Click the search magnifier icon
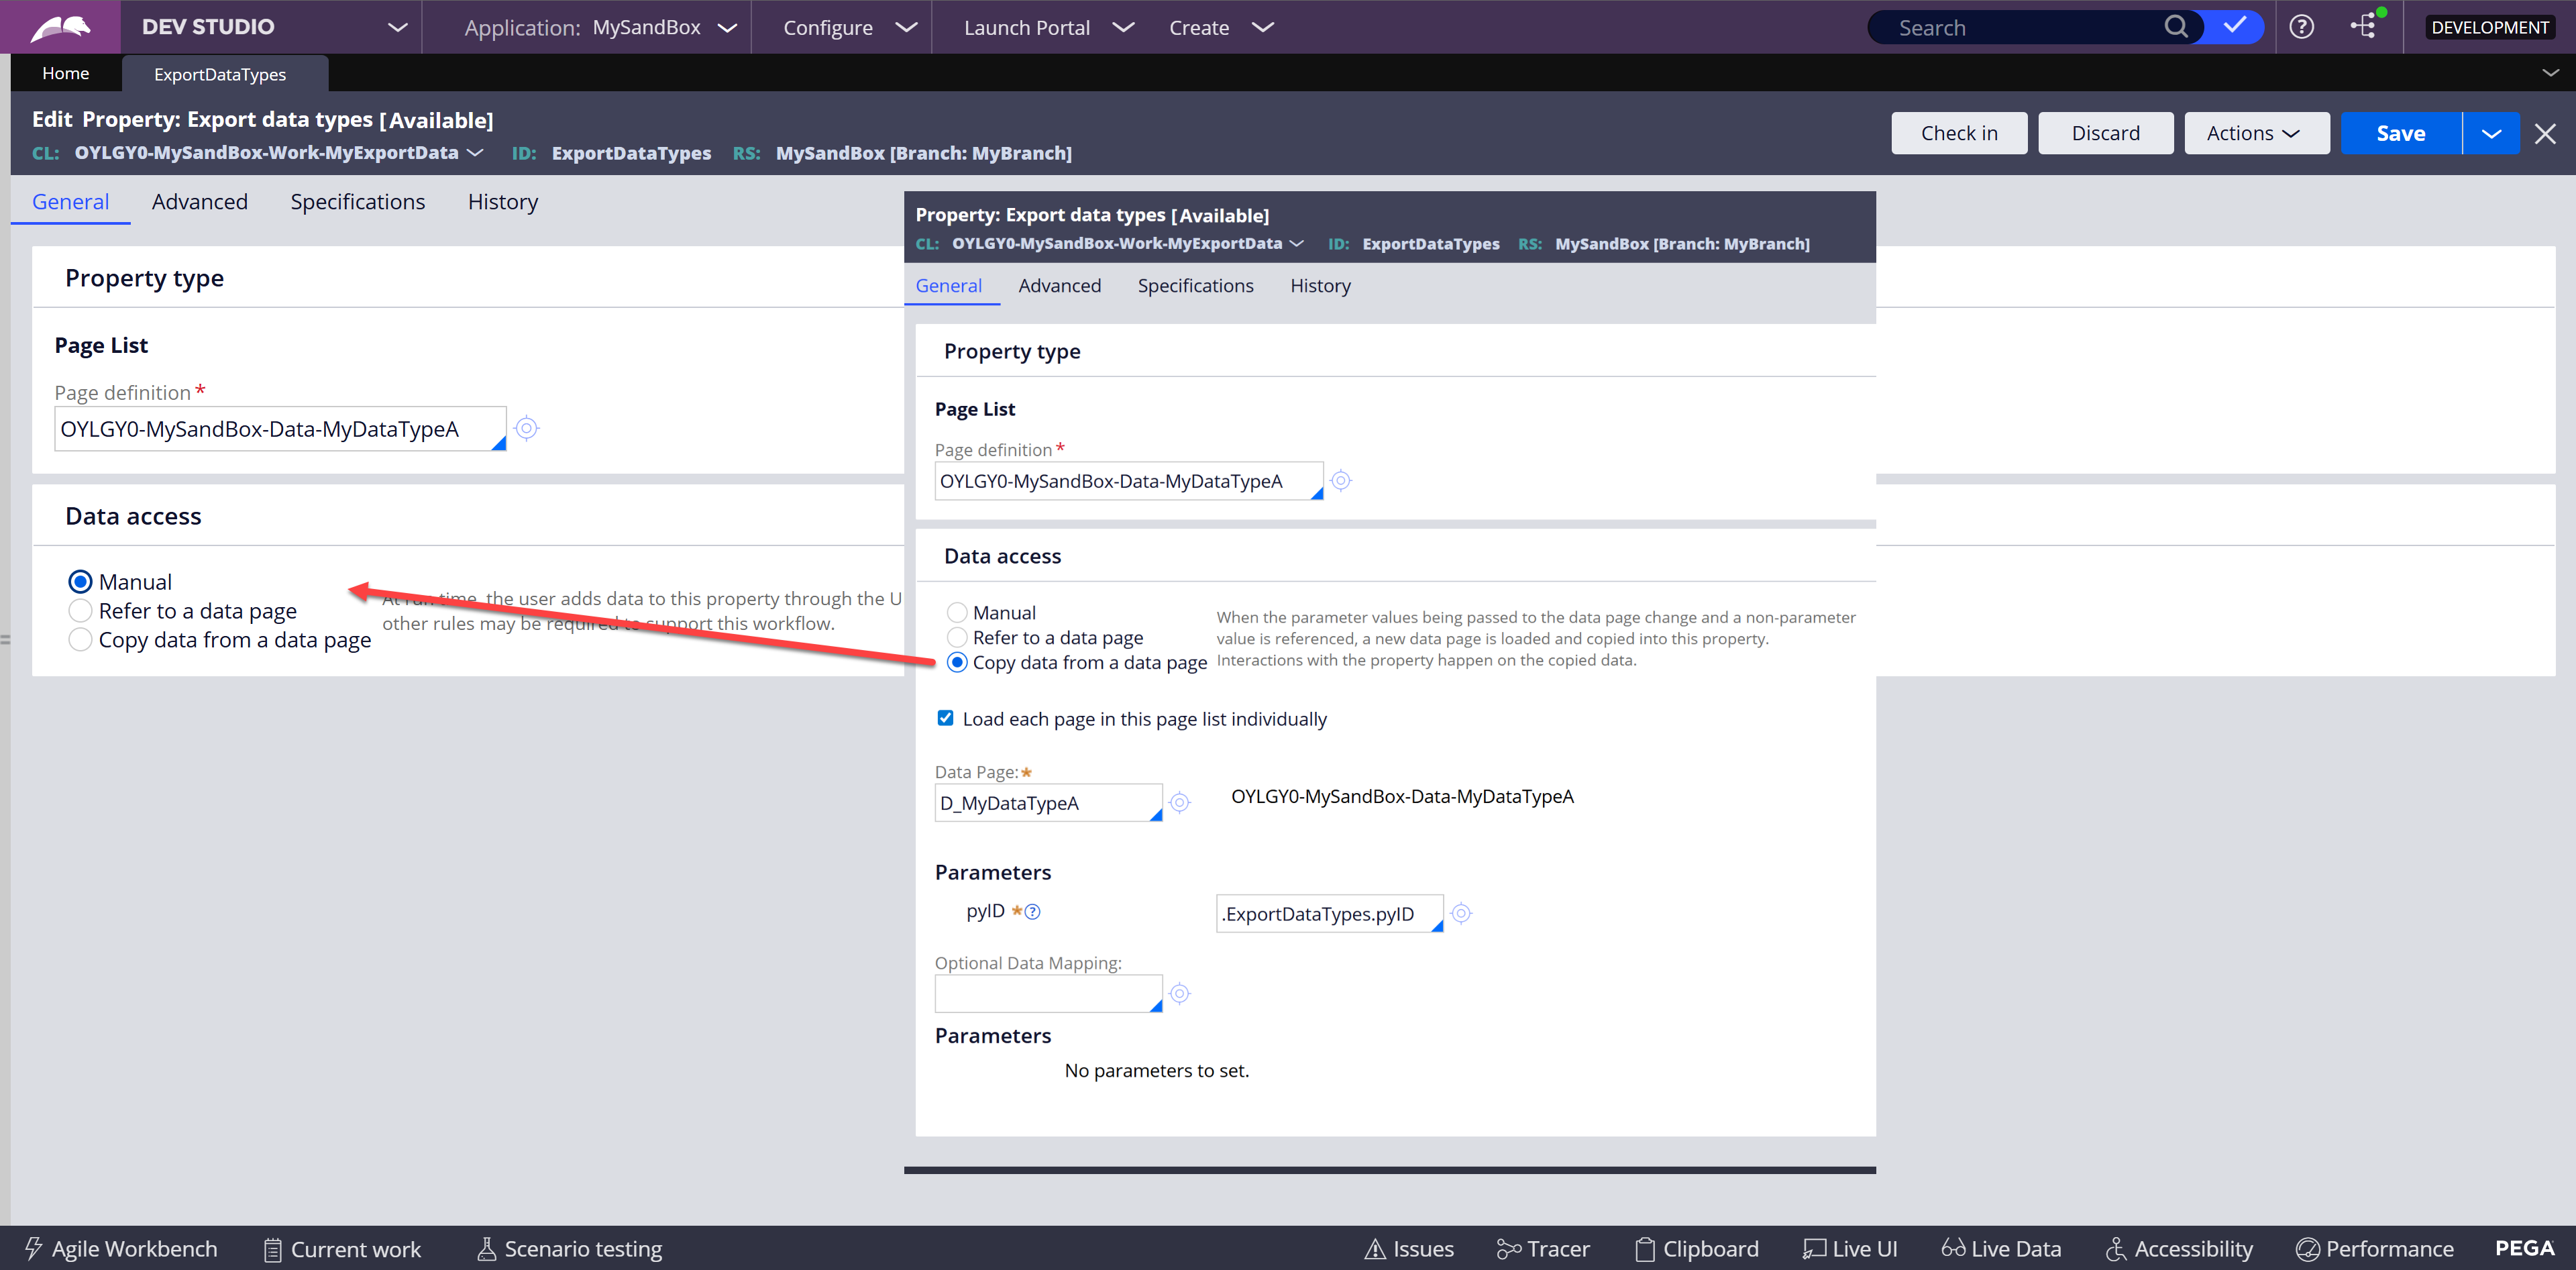 point(2176,27)
